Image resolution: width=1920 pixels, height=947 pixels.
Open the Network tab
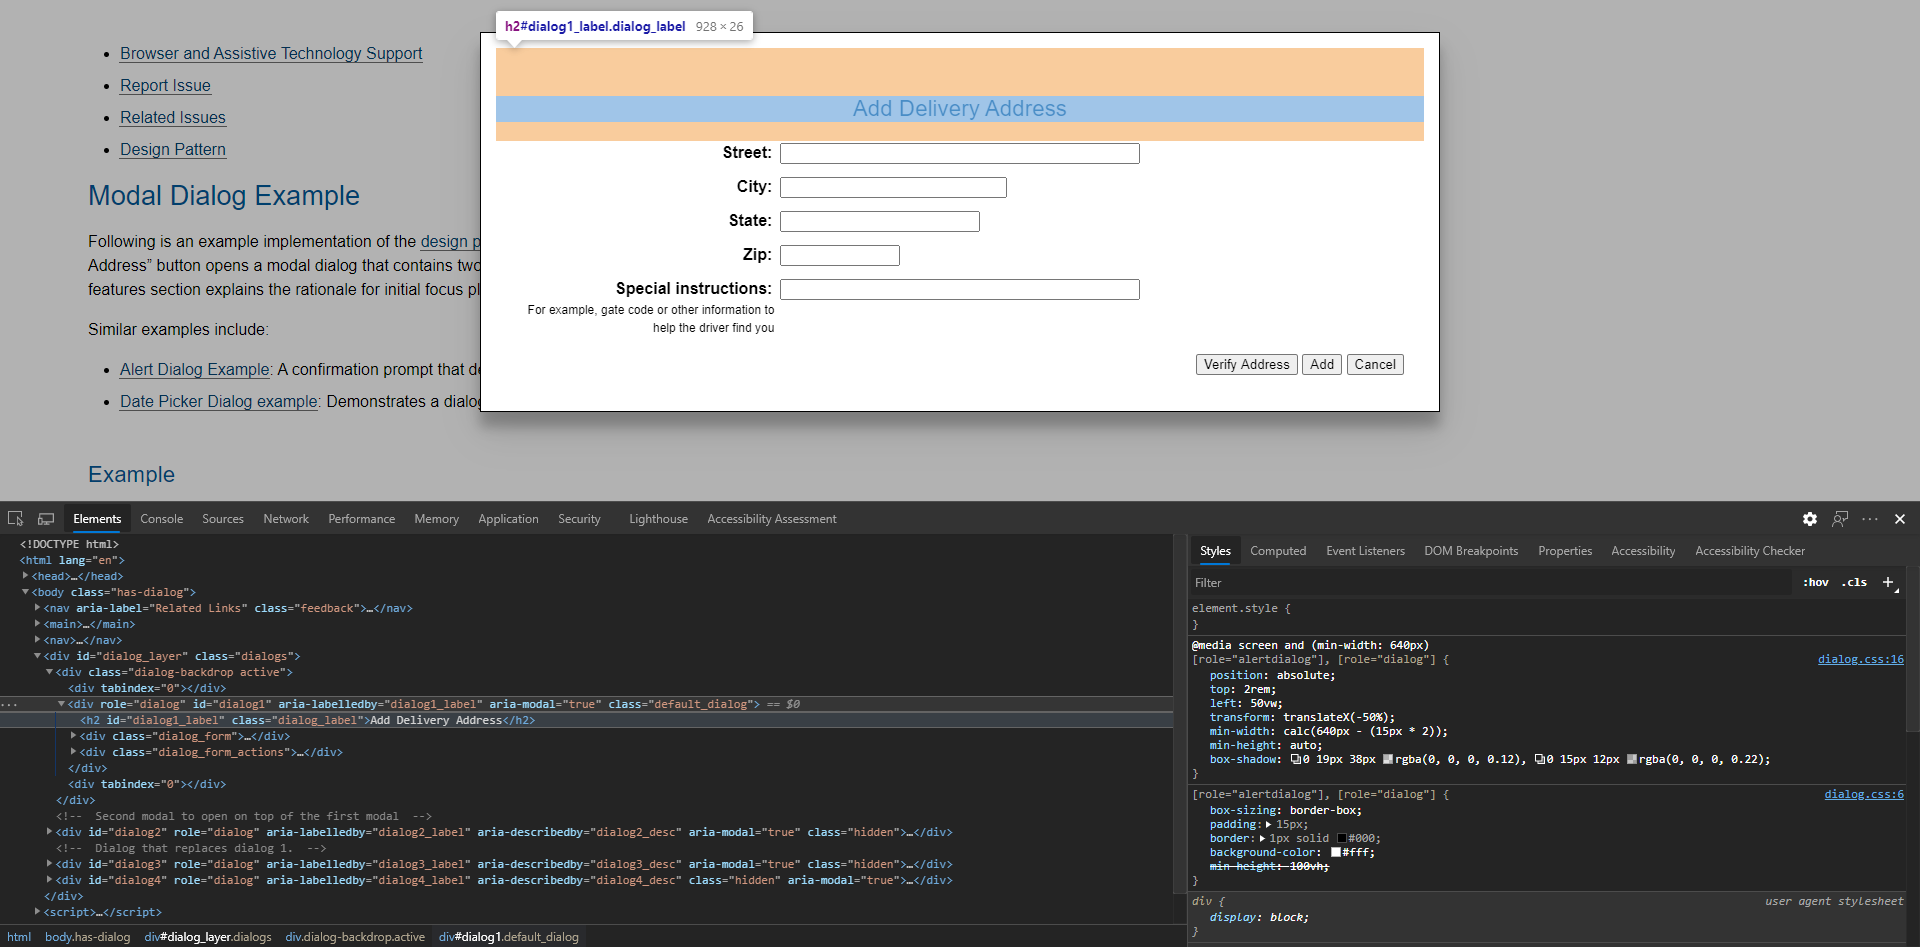[286, 519]
